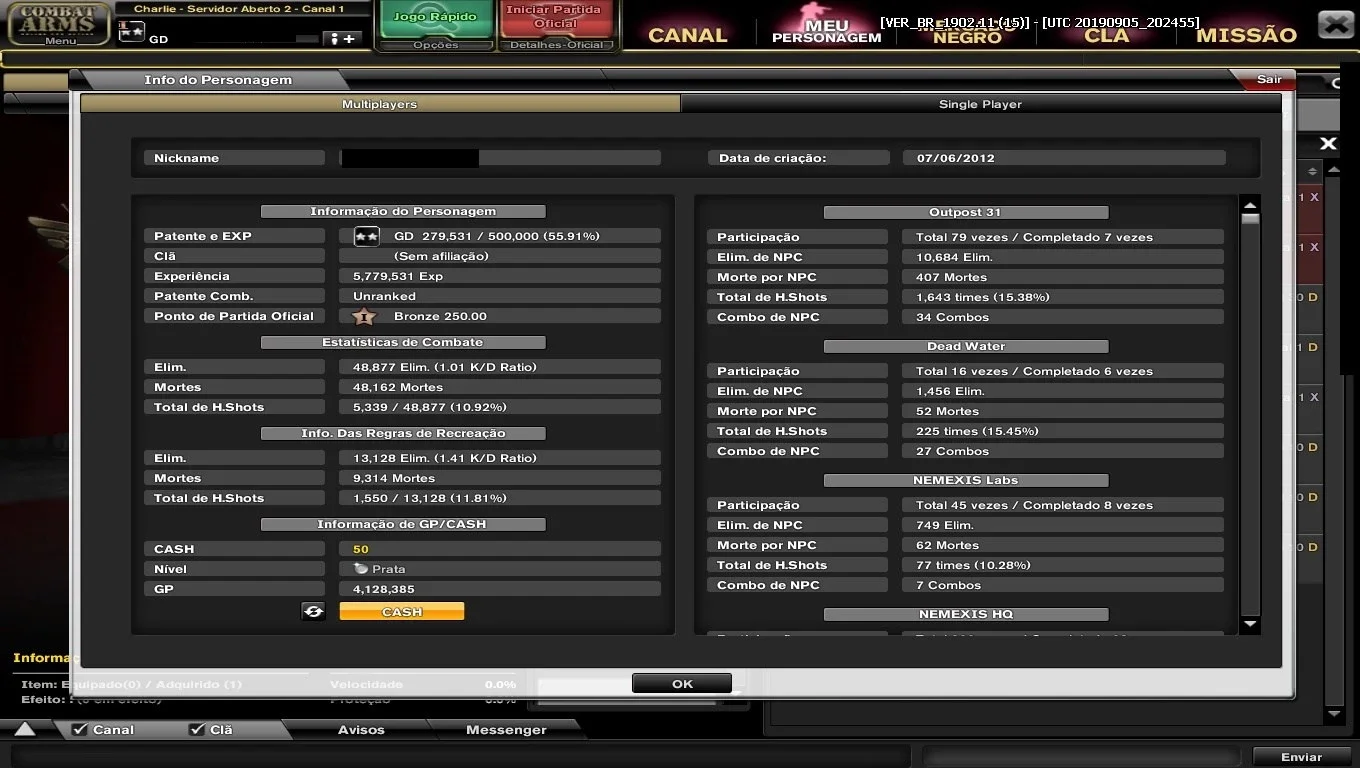1360x768 pixels.
Task: Open the CANAL menu
Action: click(x=688, y=35)
